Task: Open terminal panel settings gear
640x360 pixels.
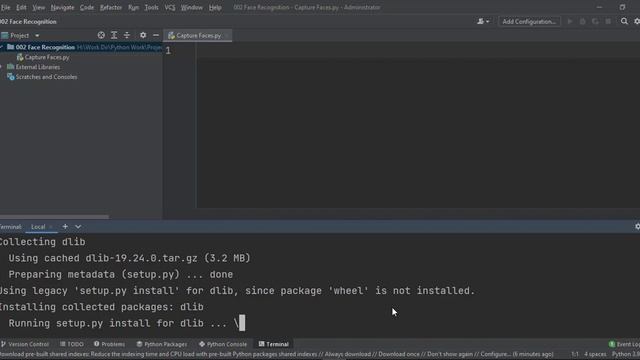Action: (637, 227)
